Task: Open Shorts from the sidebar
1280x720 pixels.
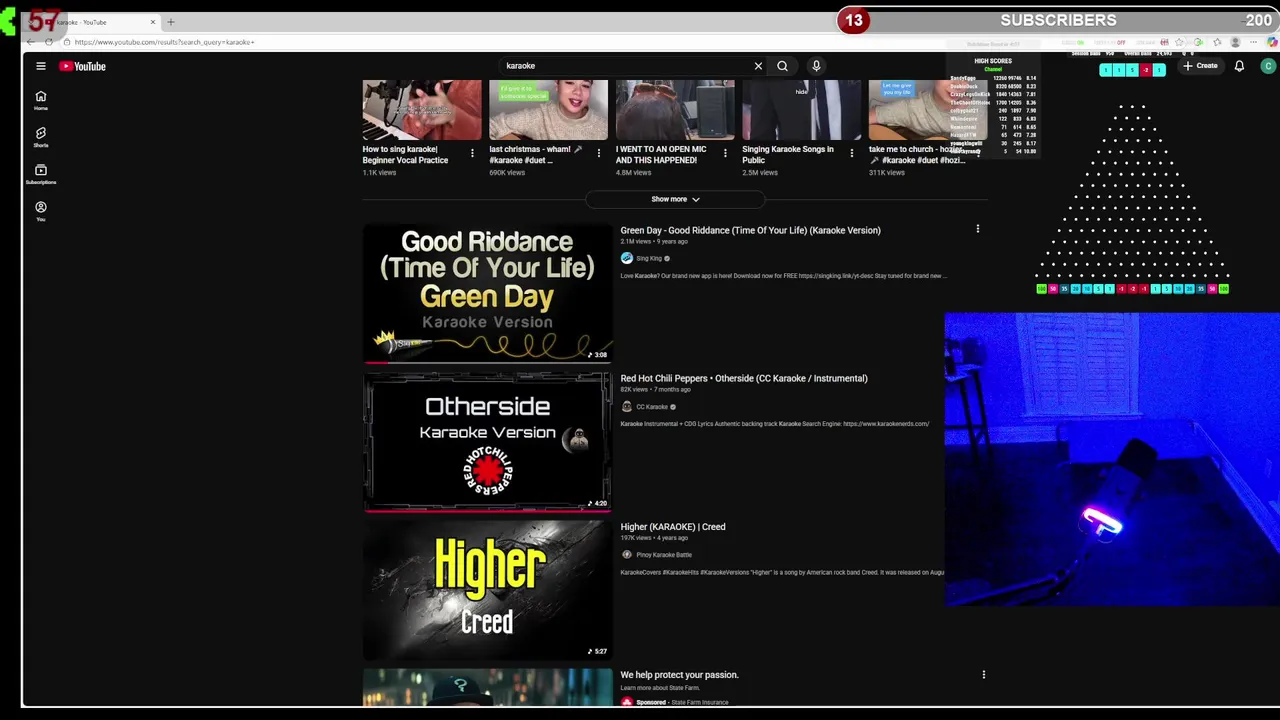Action: (41, 137)
